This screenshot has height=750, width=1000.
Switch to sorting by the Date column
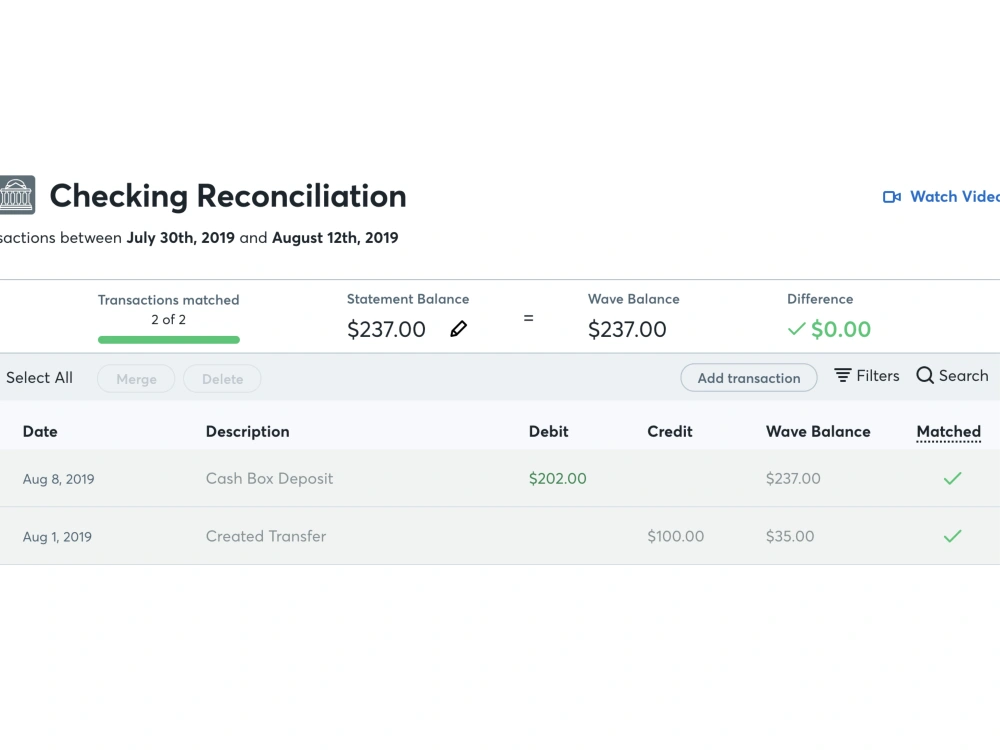40,431
